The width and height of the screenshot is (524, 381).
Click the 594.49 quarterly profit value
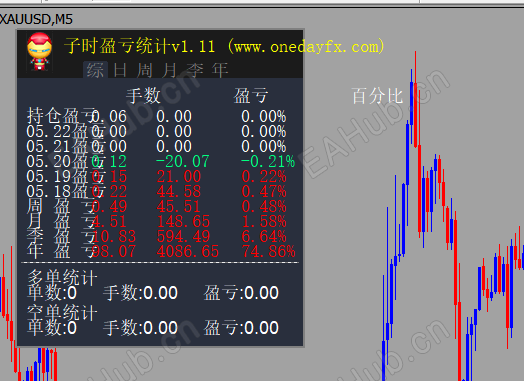pos(183,237)
